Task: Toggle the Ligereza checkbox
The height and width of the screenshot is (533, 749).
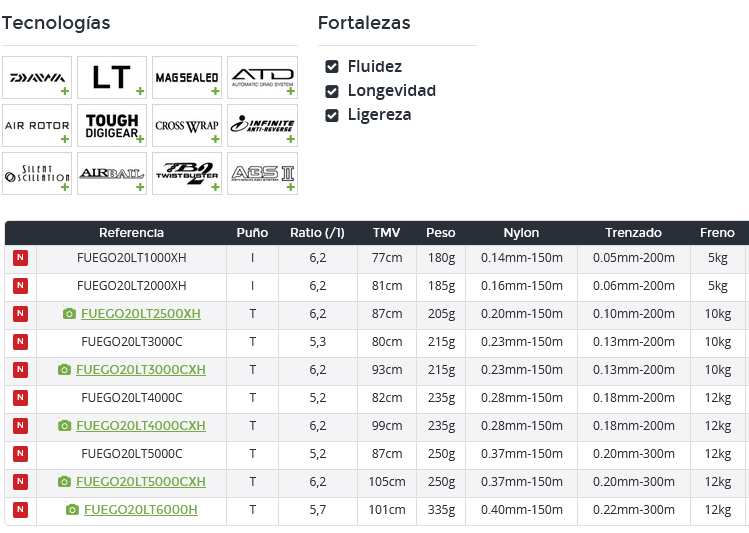Action: (332, 115)
